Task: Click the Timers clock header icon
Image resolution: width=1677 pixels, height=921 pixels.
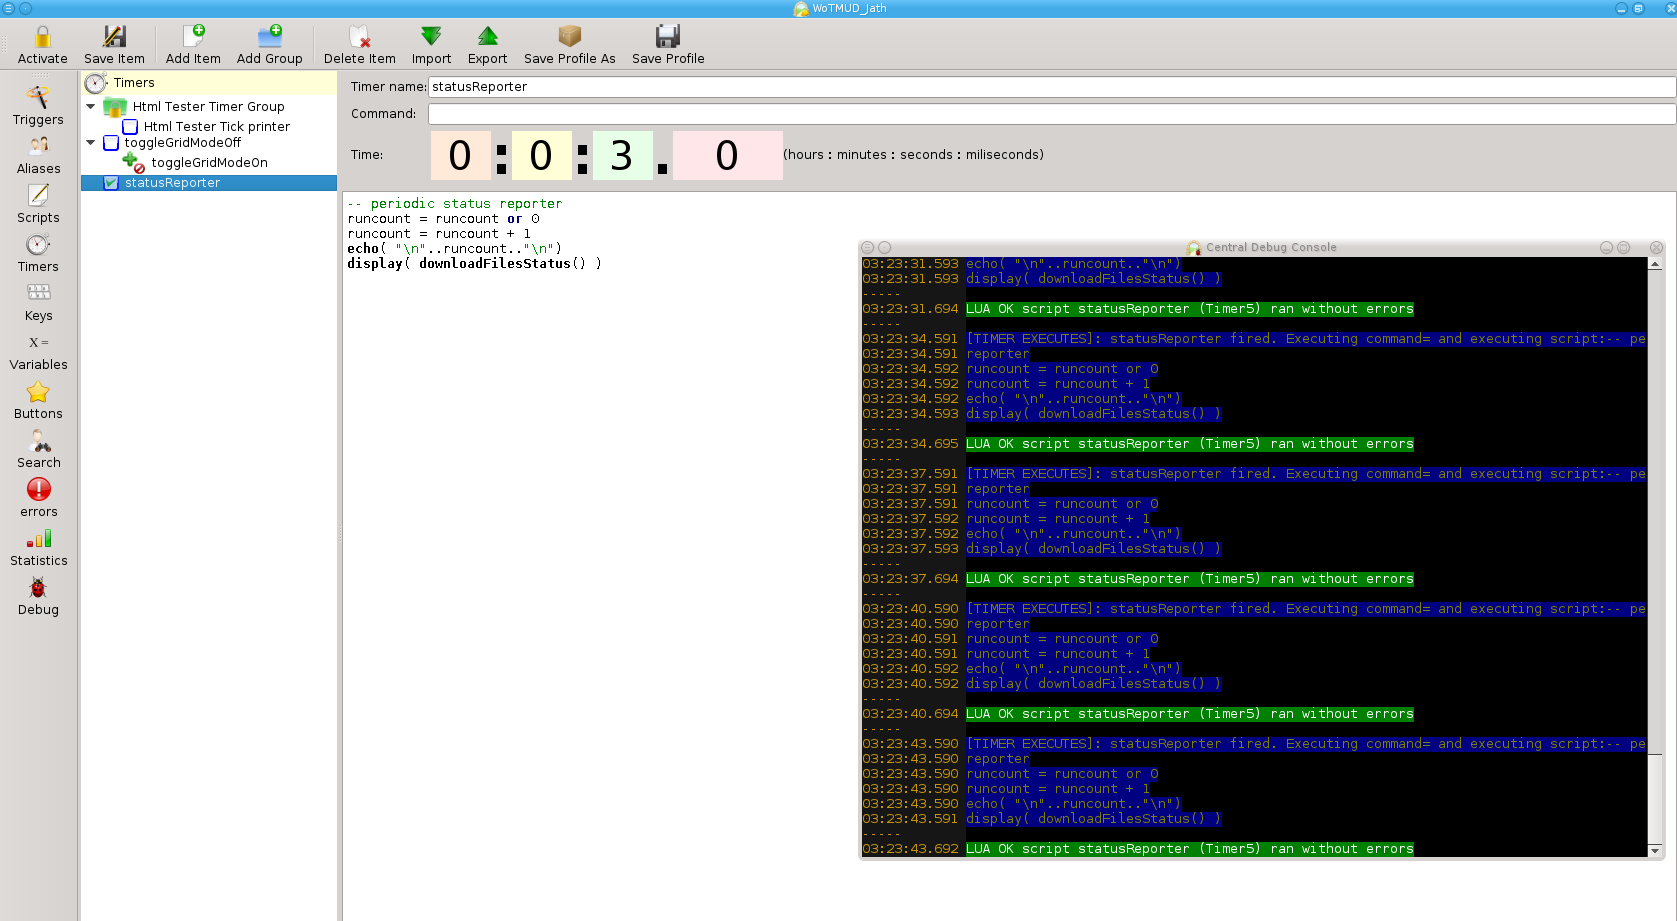Action: pyautogui.click(x=96, y=83)
